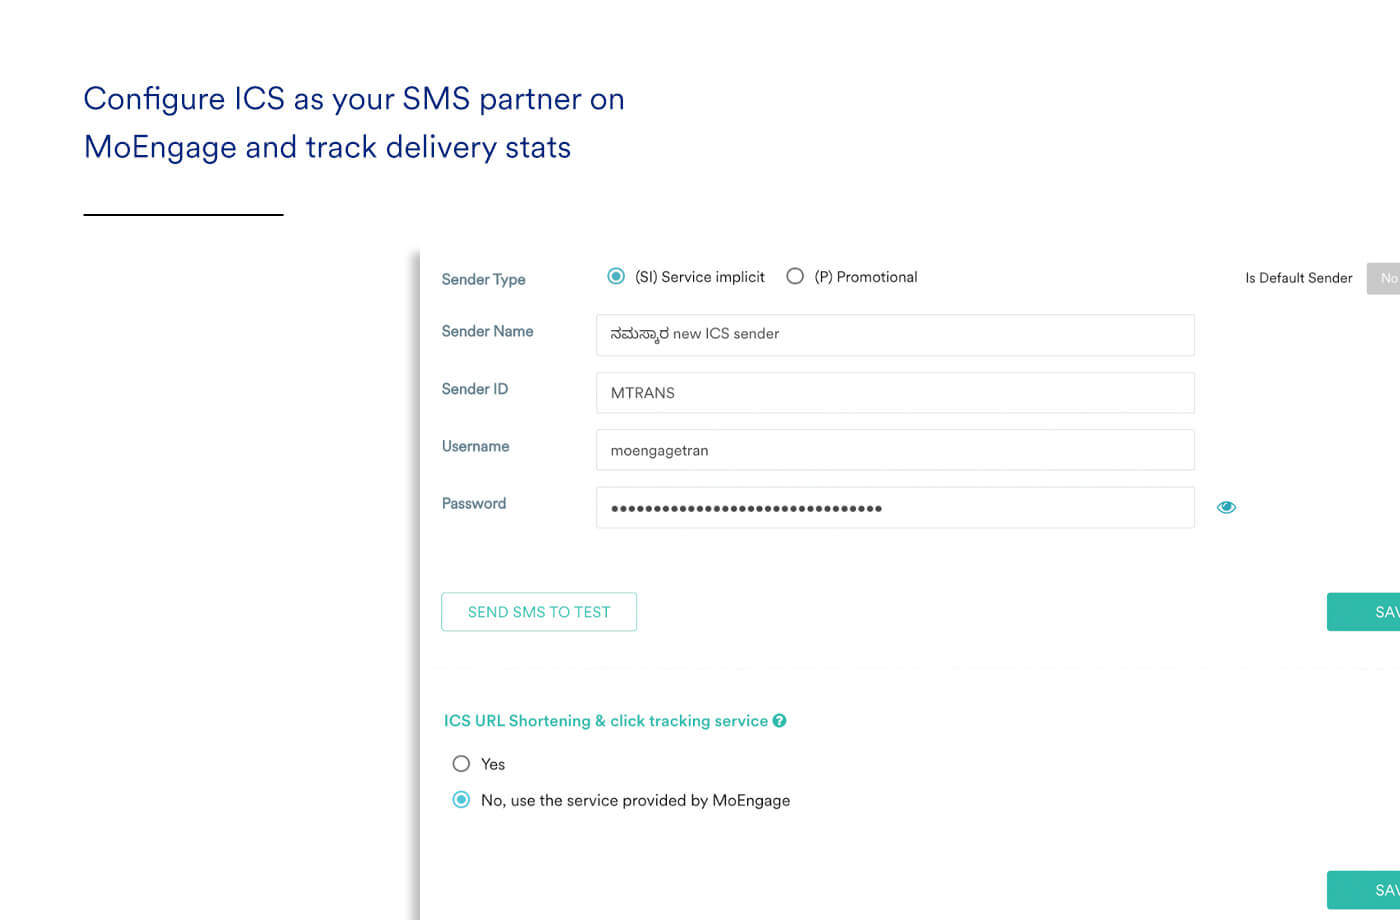The width and height of the screenshot is (1400, 920).
Task: Click ICS URL Shortening & click tracking heading
Action: (x=606, y=721)
